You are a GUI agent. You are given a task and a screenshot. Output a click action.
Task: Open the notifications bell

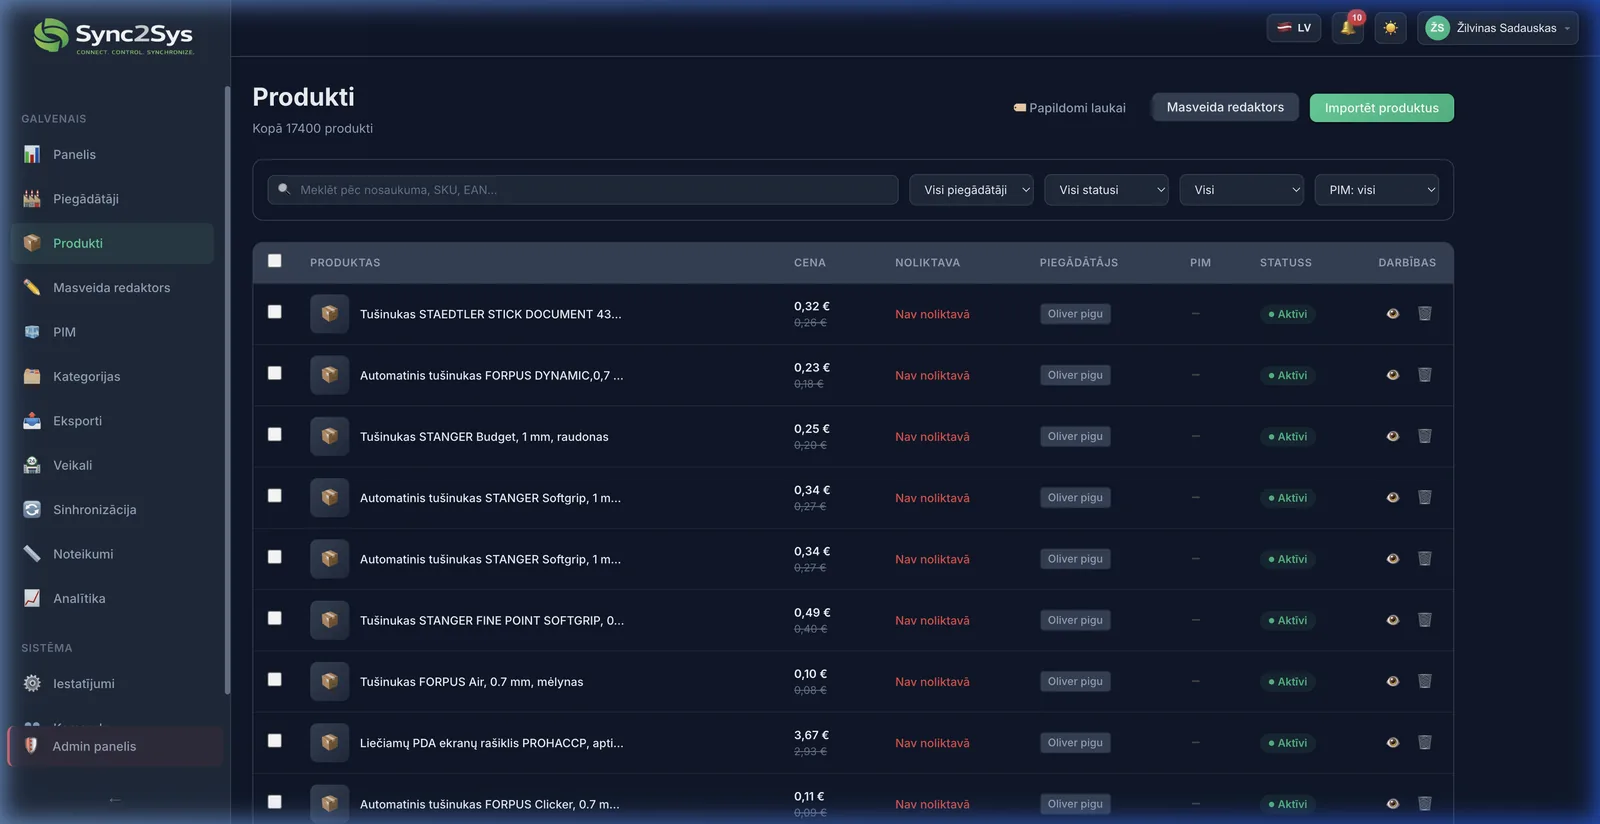pyautogui.click(x=1348, y=28)
